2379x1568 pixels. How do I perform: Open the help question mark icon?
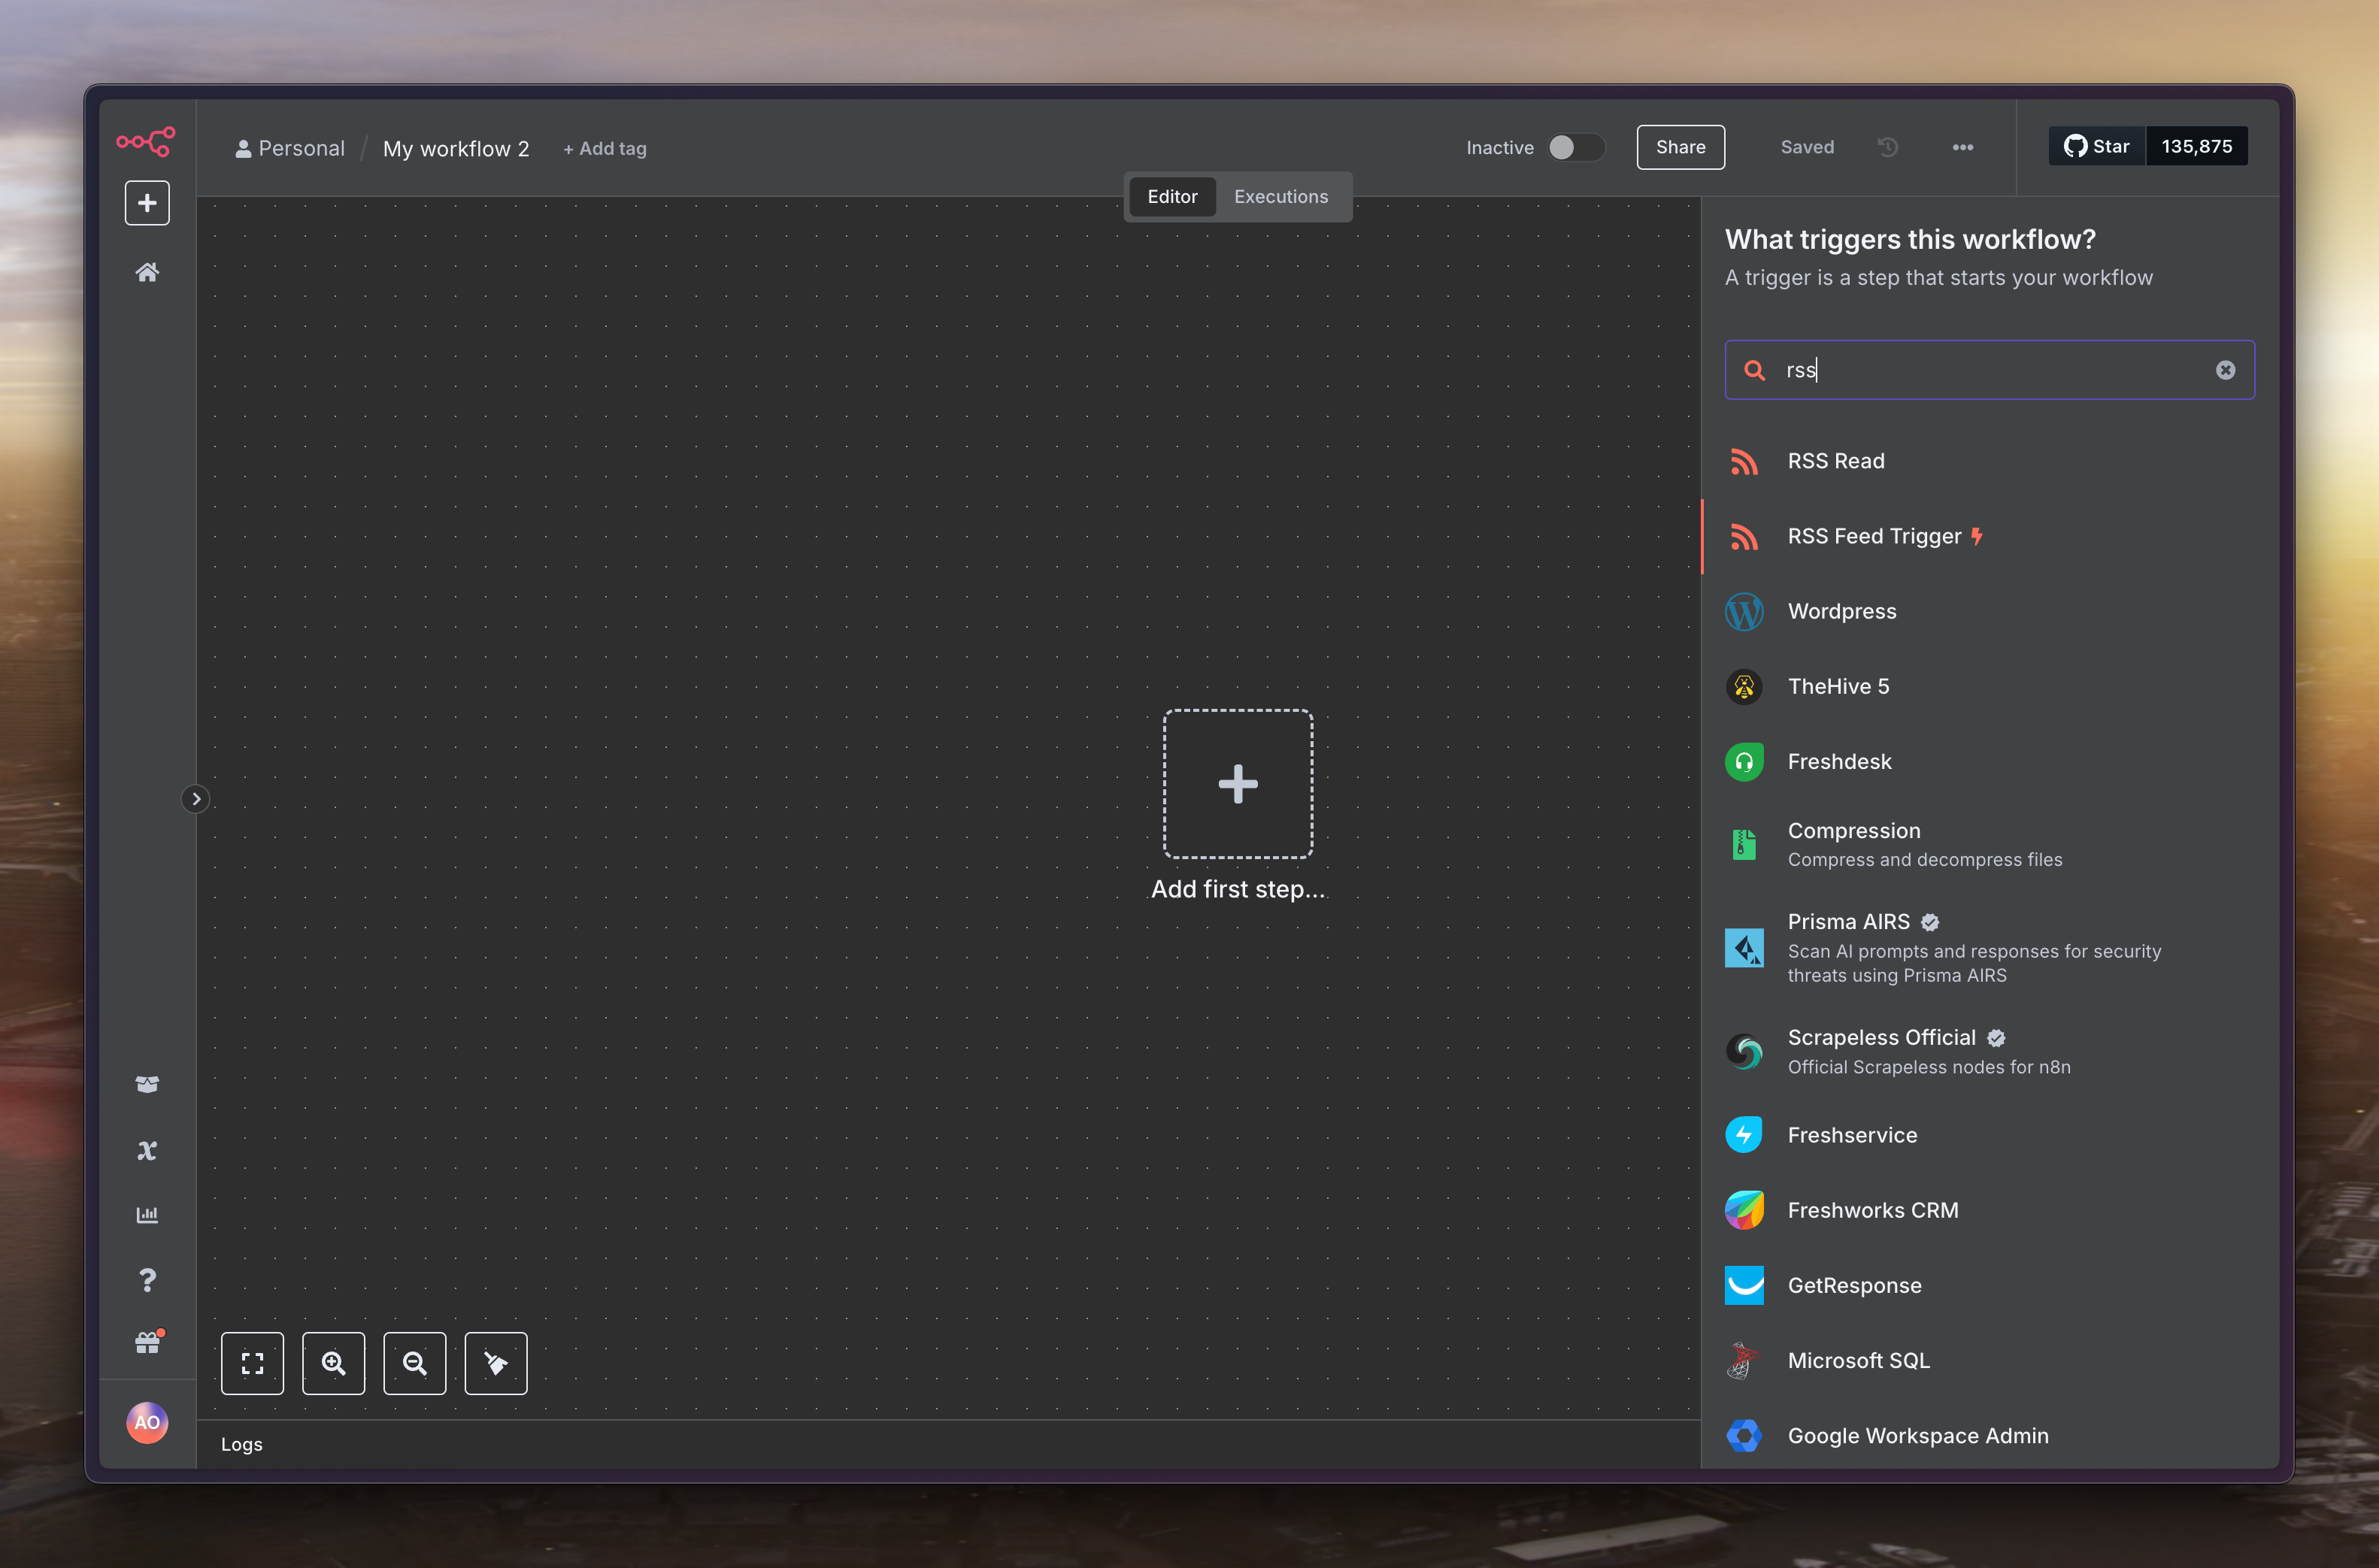147,1280
